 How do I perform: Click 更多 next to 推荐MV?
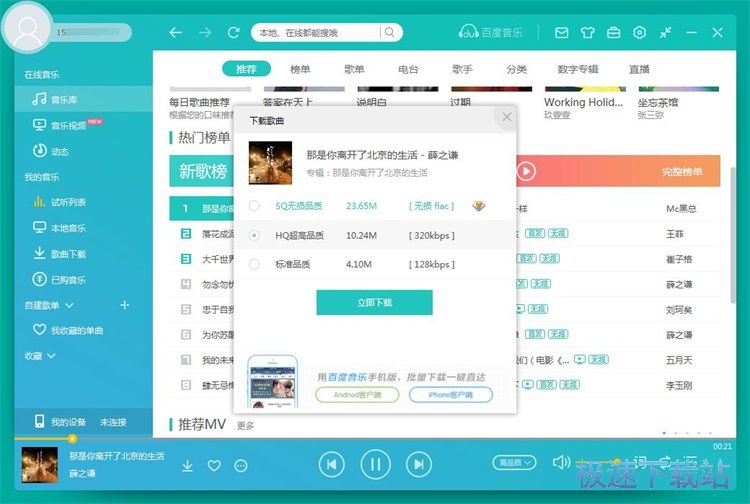245,425
